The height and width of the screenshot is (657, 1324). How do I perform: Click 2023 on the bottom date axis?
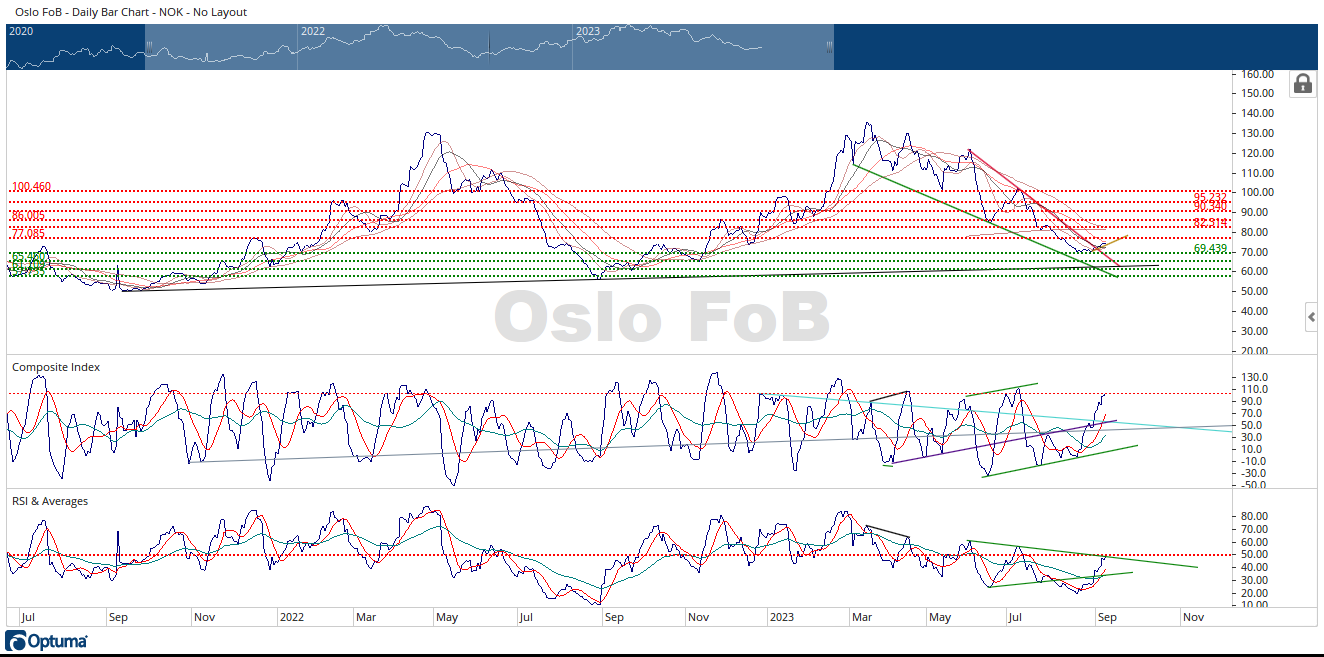[781, 617]
